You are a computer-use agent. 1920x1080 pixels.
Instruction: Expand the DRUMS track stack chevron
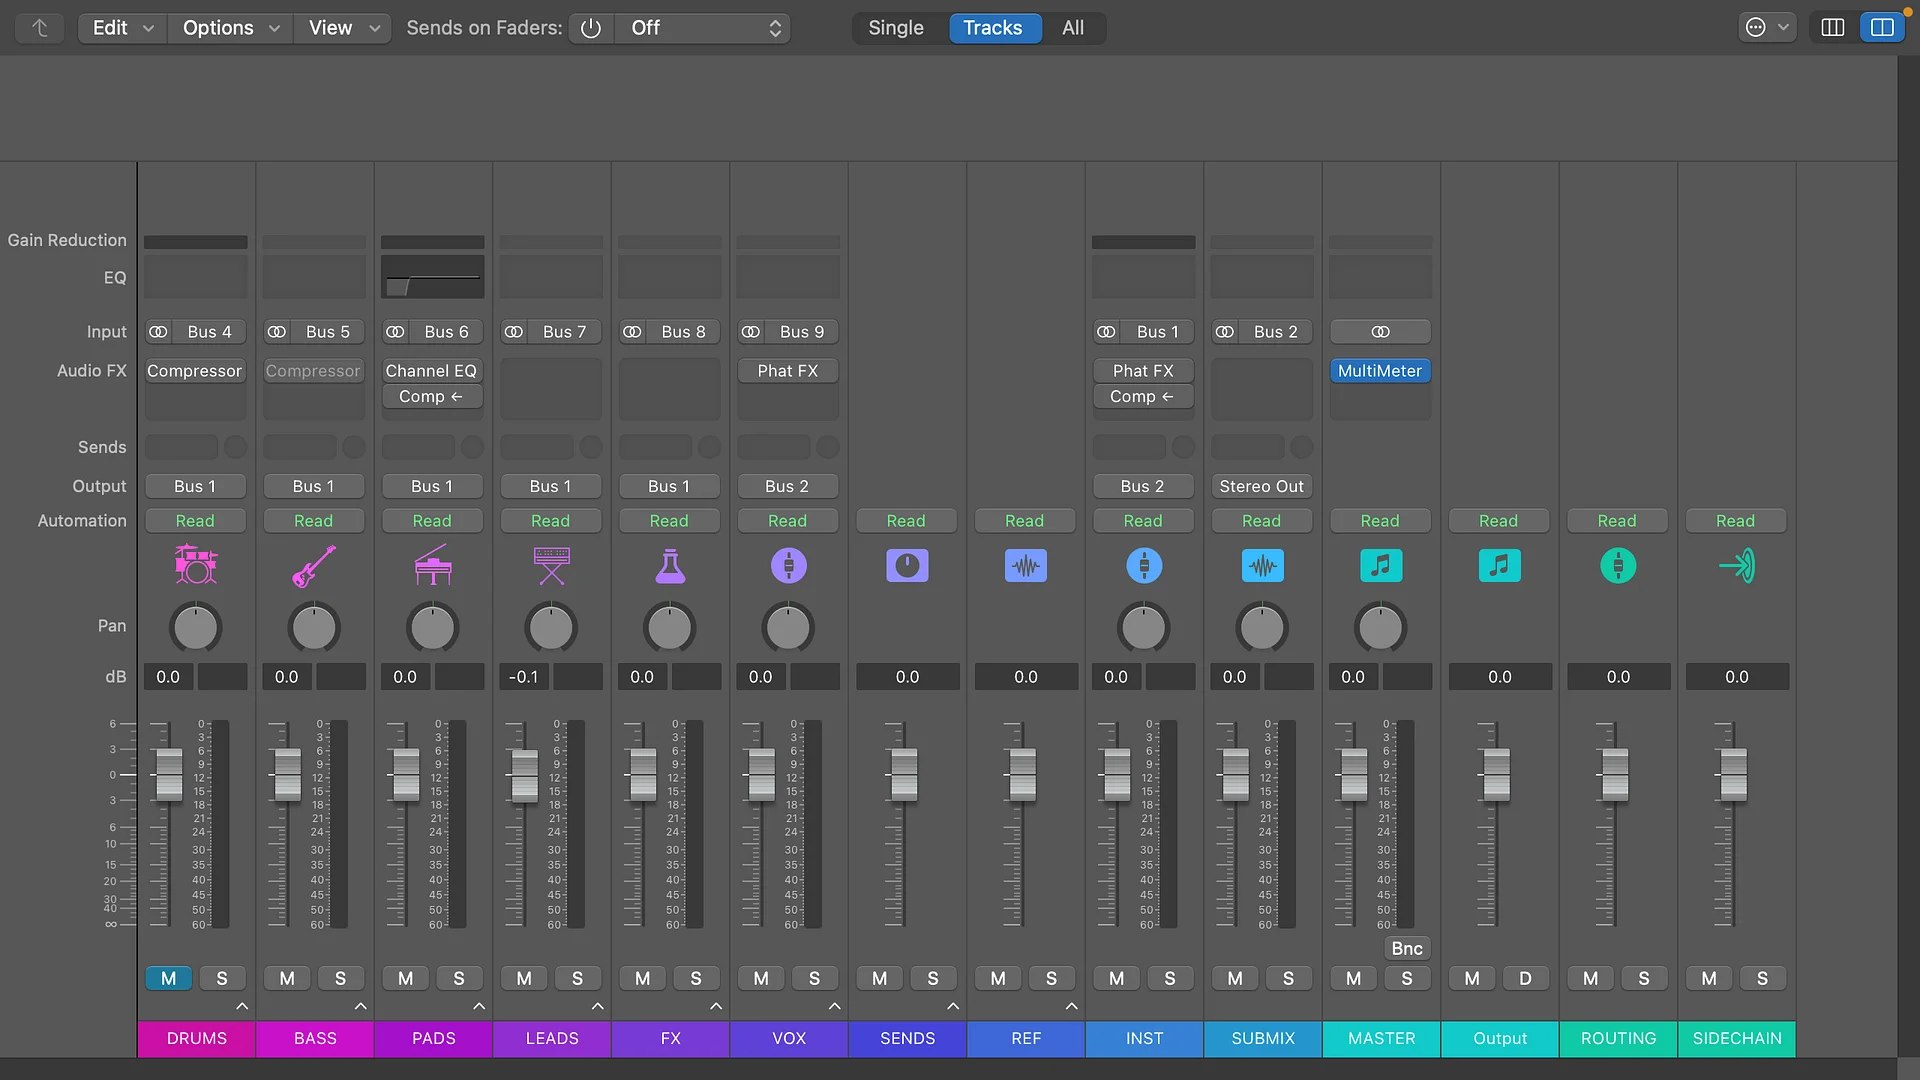pos(242,1006)
